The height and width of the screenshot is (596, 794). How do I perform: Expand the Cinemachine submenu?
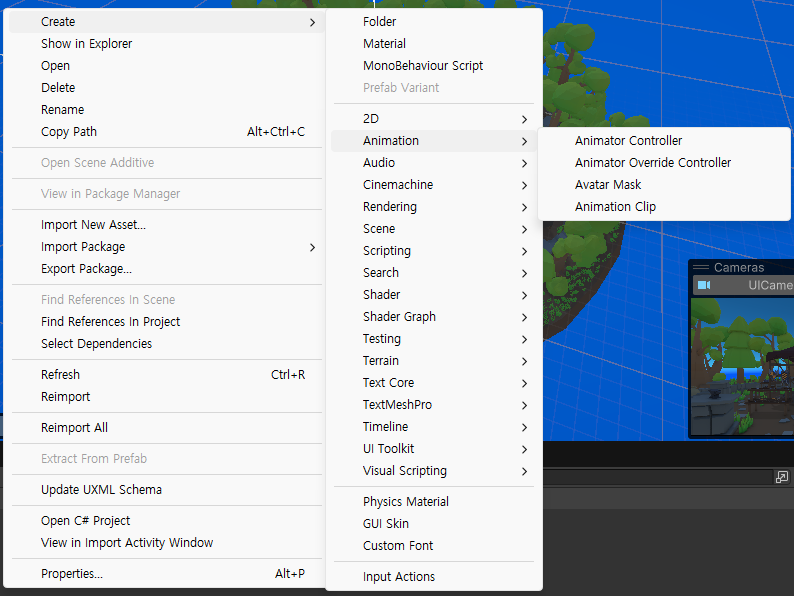pos(434,185)
